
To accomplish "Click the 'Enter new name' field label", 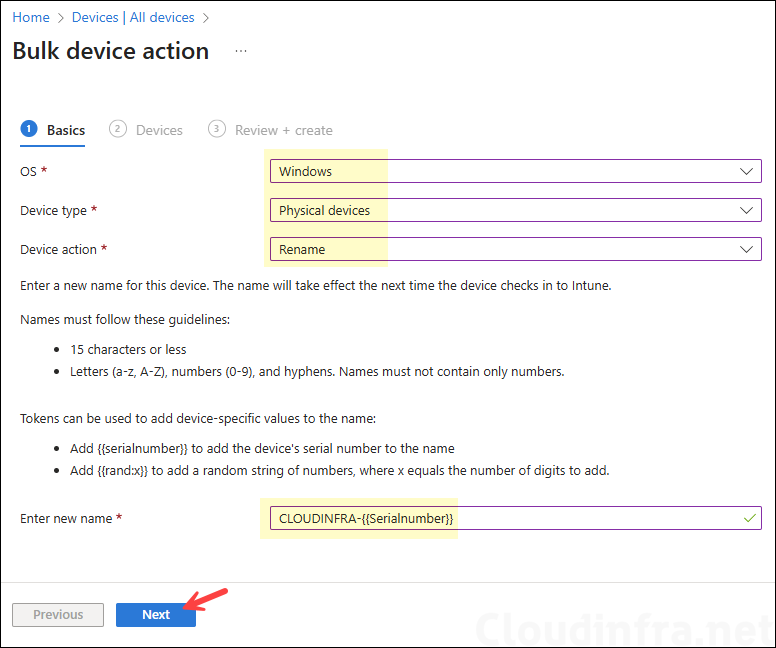I will pos(66,518).
